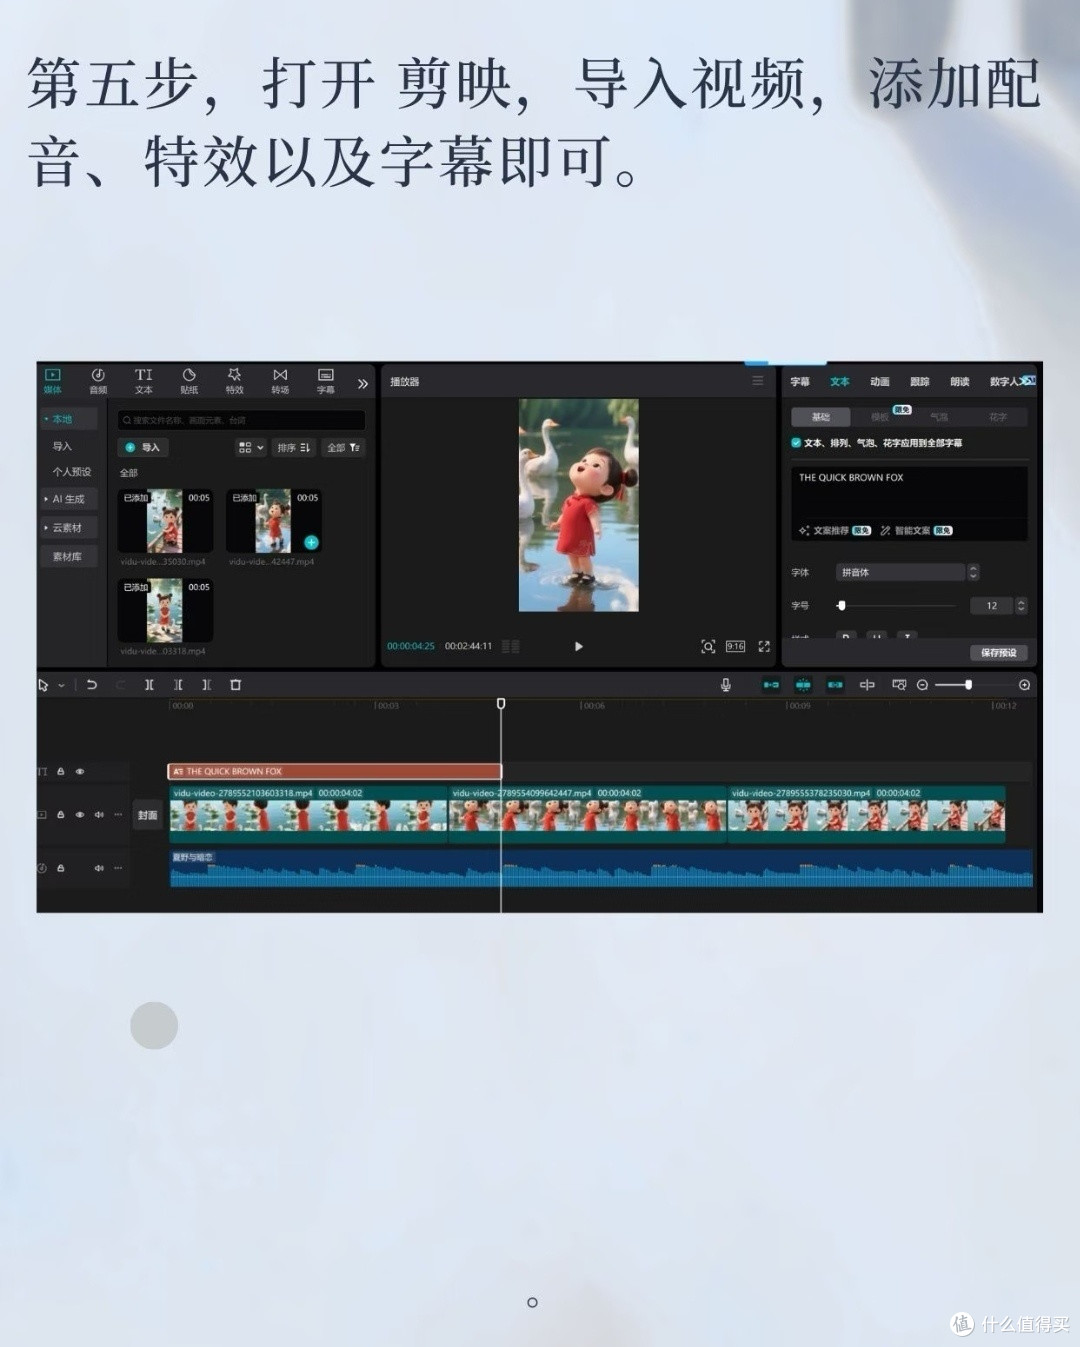Screen dimensions: 1080x1347
Task: Expand AI 生成 category
Action: coord(69,498)
